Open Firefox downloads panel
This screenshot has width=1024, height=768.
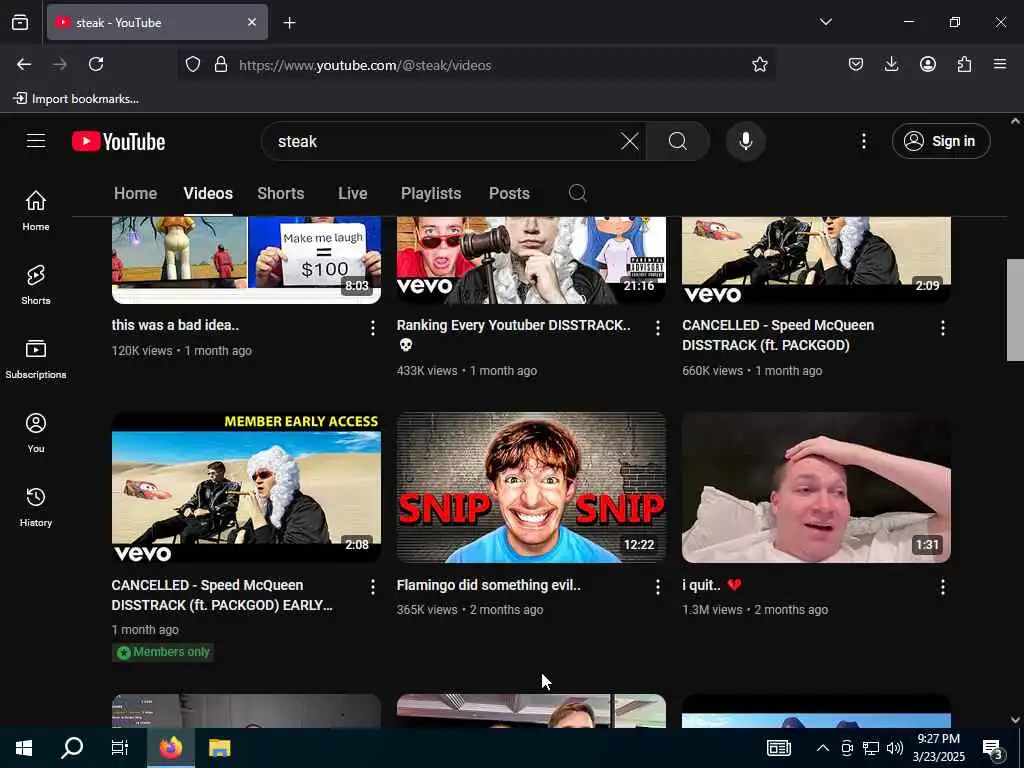point(891,64)
